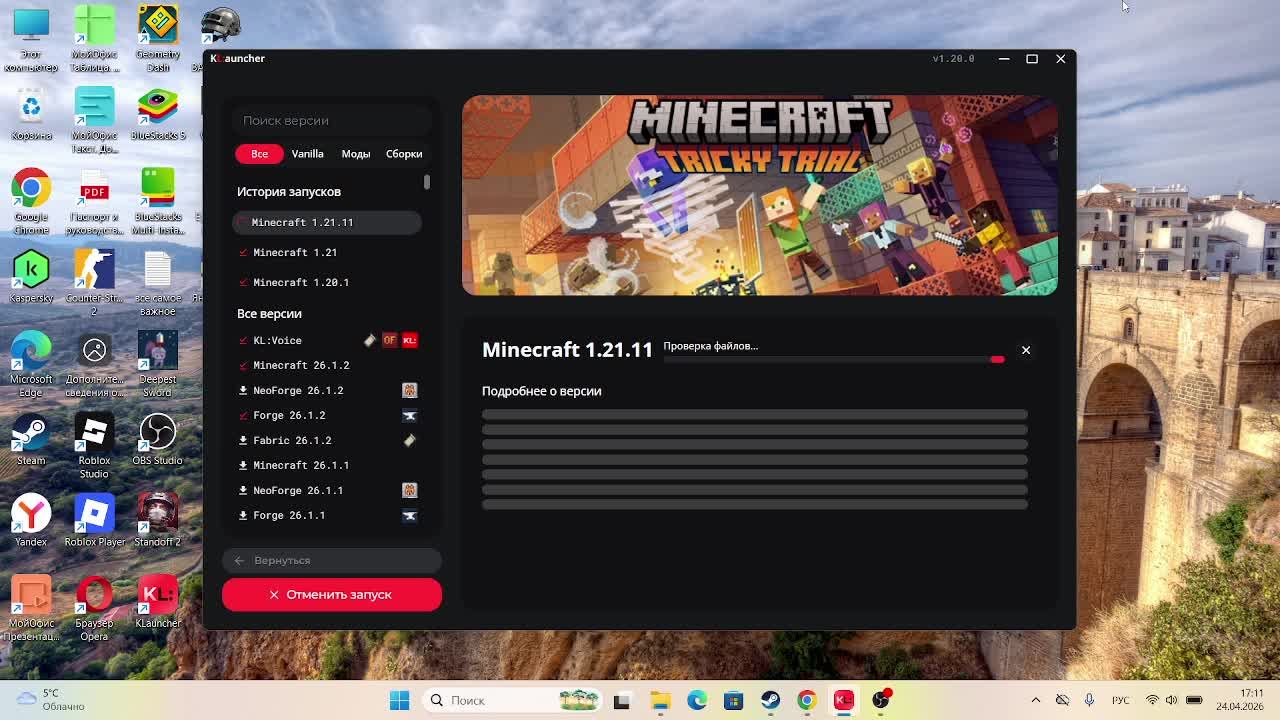
Task: Click the Fabric icon on KL:Voice row
Action: point(370,340)
